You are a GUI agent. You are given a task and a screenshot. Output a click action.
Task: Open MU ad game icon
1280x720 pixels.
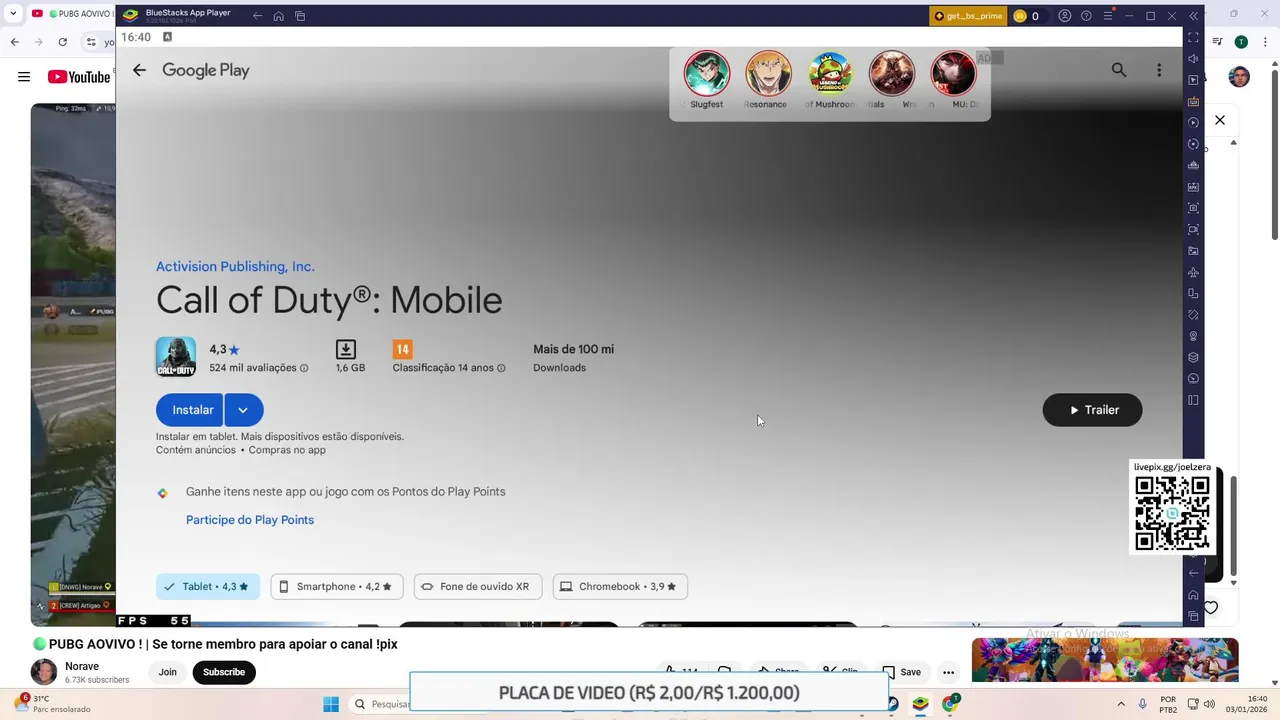coord(953,74)
